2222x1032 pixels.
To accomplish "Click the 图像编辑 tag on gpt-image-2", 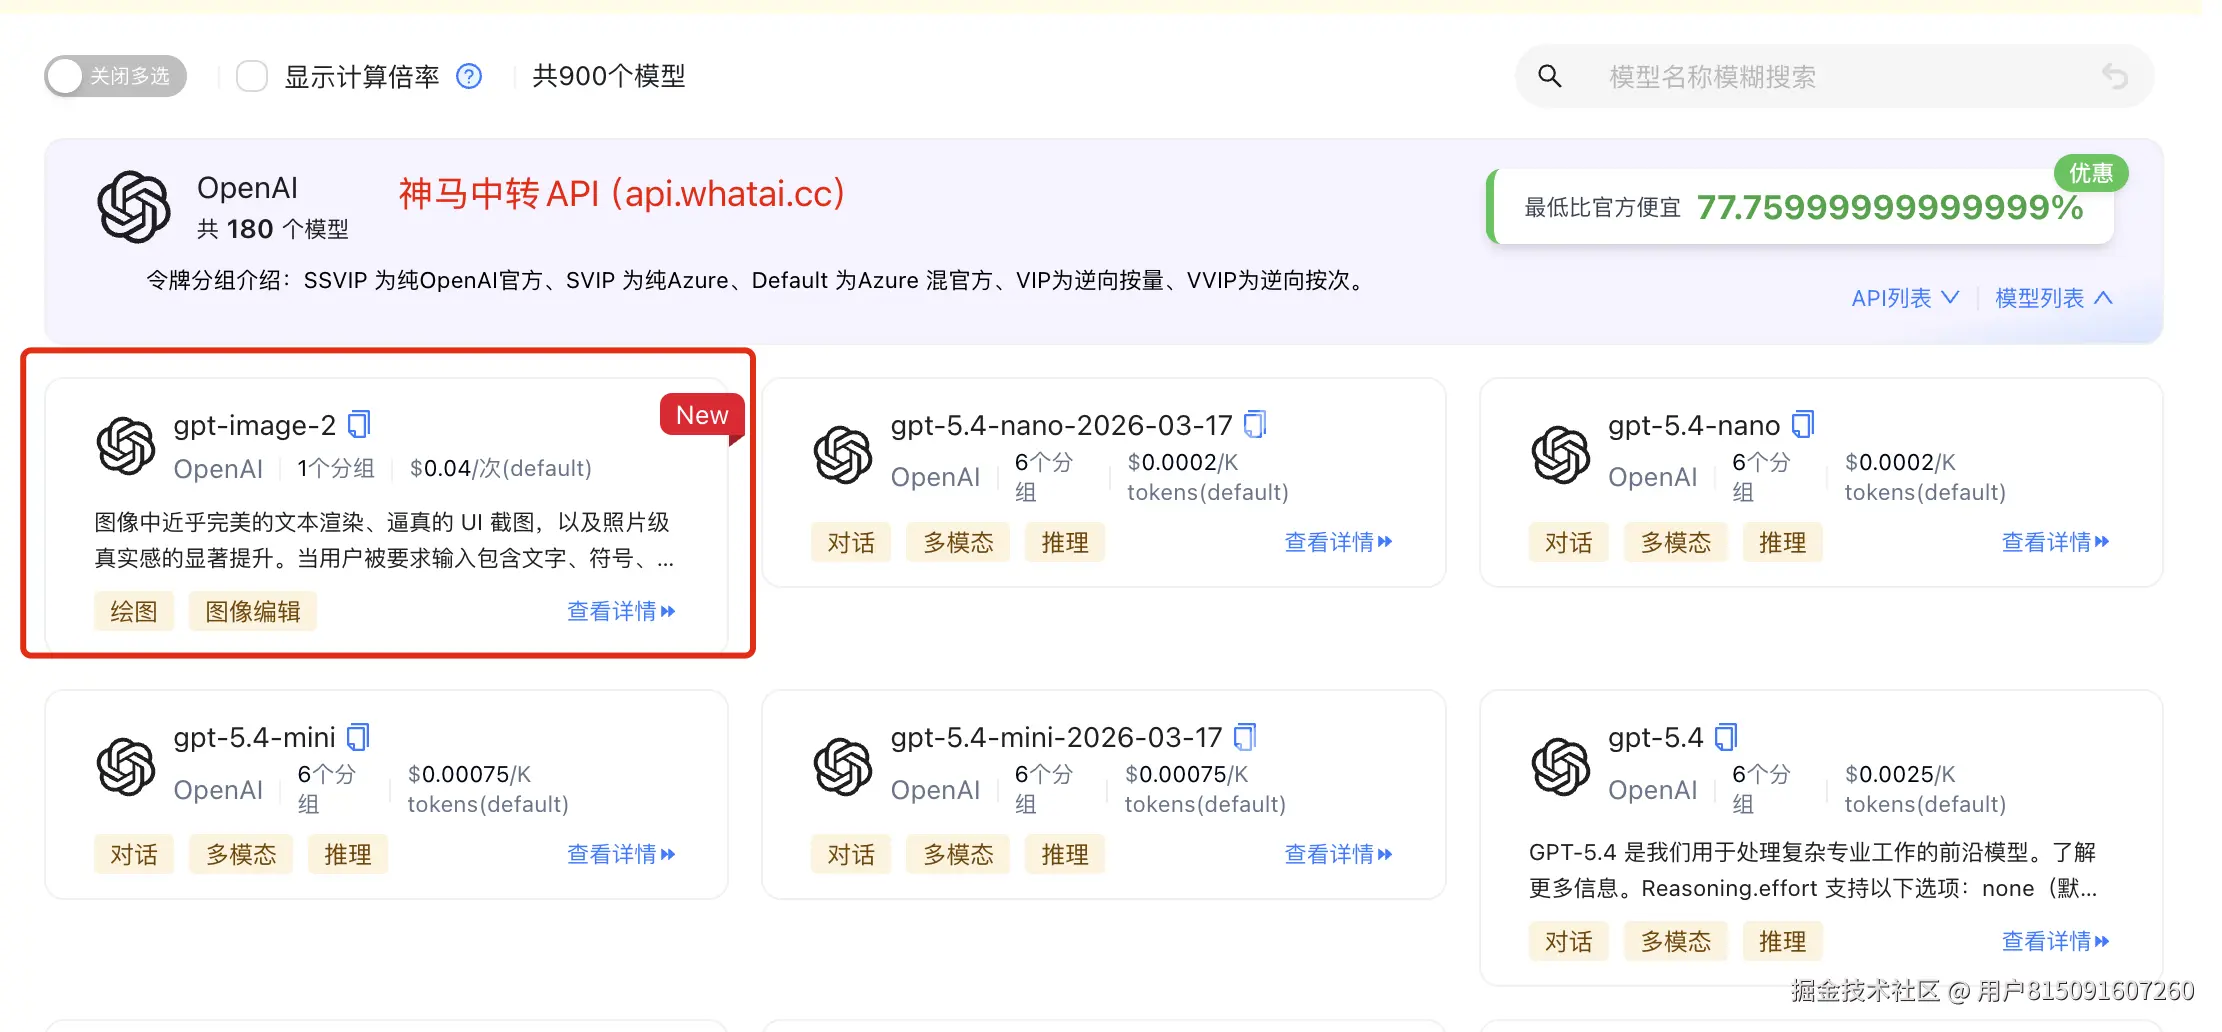I will tap(253, 611).
